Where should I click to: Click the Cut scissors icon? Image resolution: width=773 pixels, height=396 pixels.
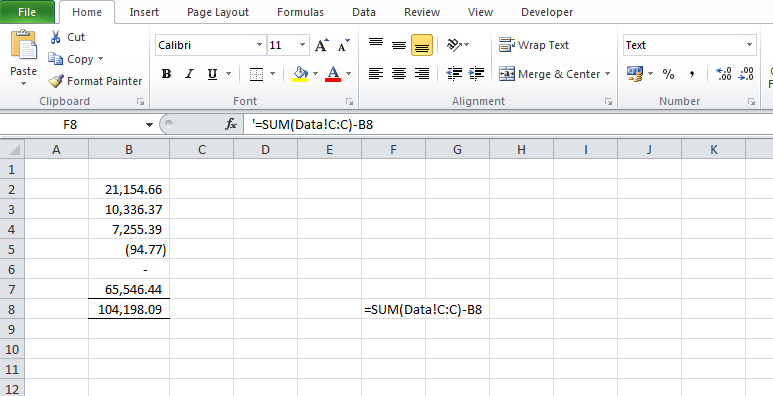click(x=56, y=37)
